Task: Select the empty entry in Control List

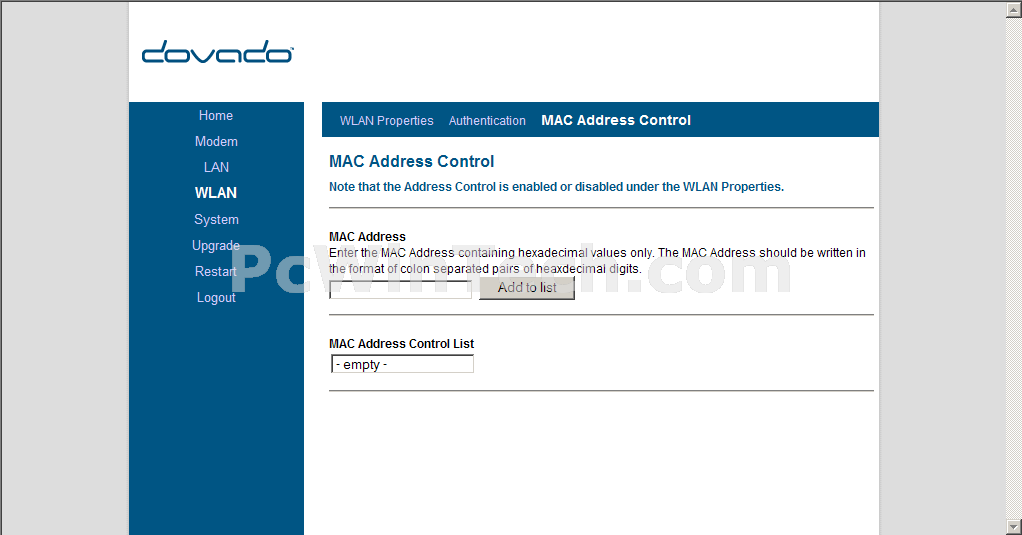Action: (x=402, y=364)
